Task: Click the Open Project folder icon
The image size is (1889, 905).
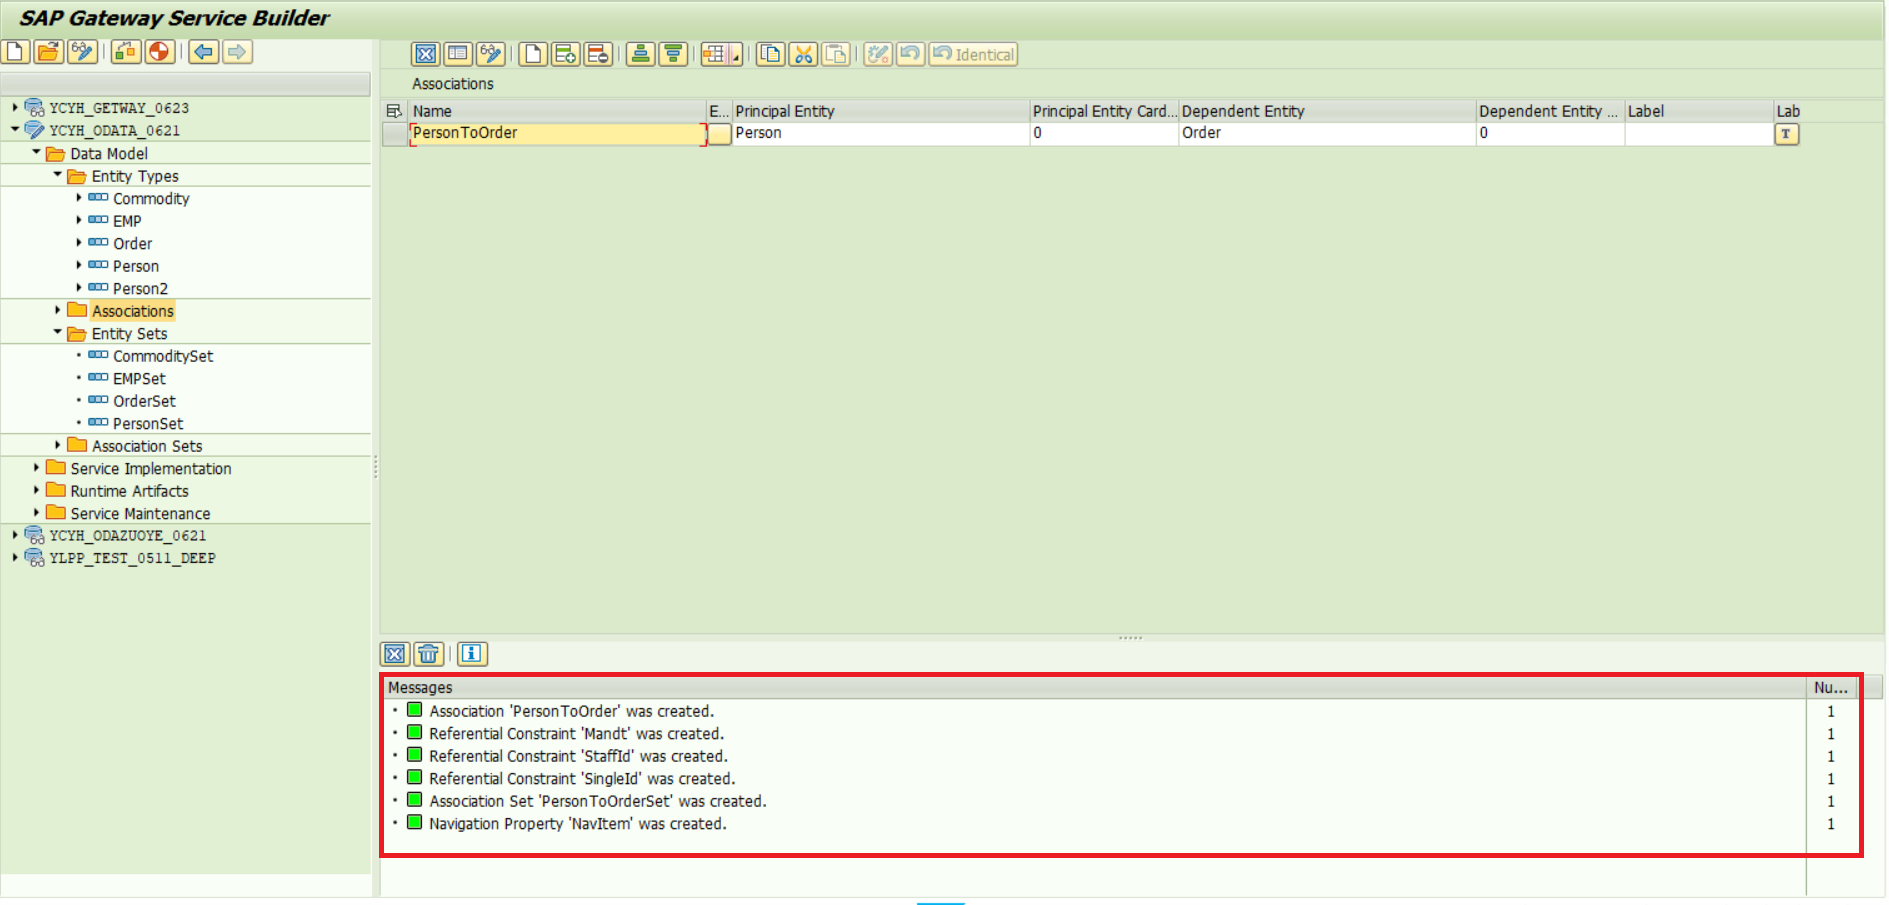Action: tap(48, 52)
